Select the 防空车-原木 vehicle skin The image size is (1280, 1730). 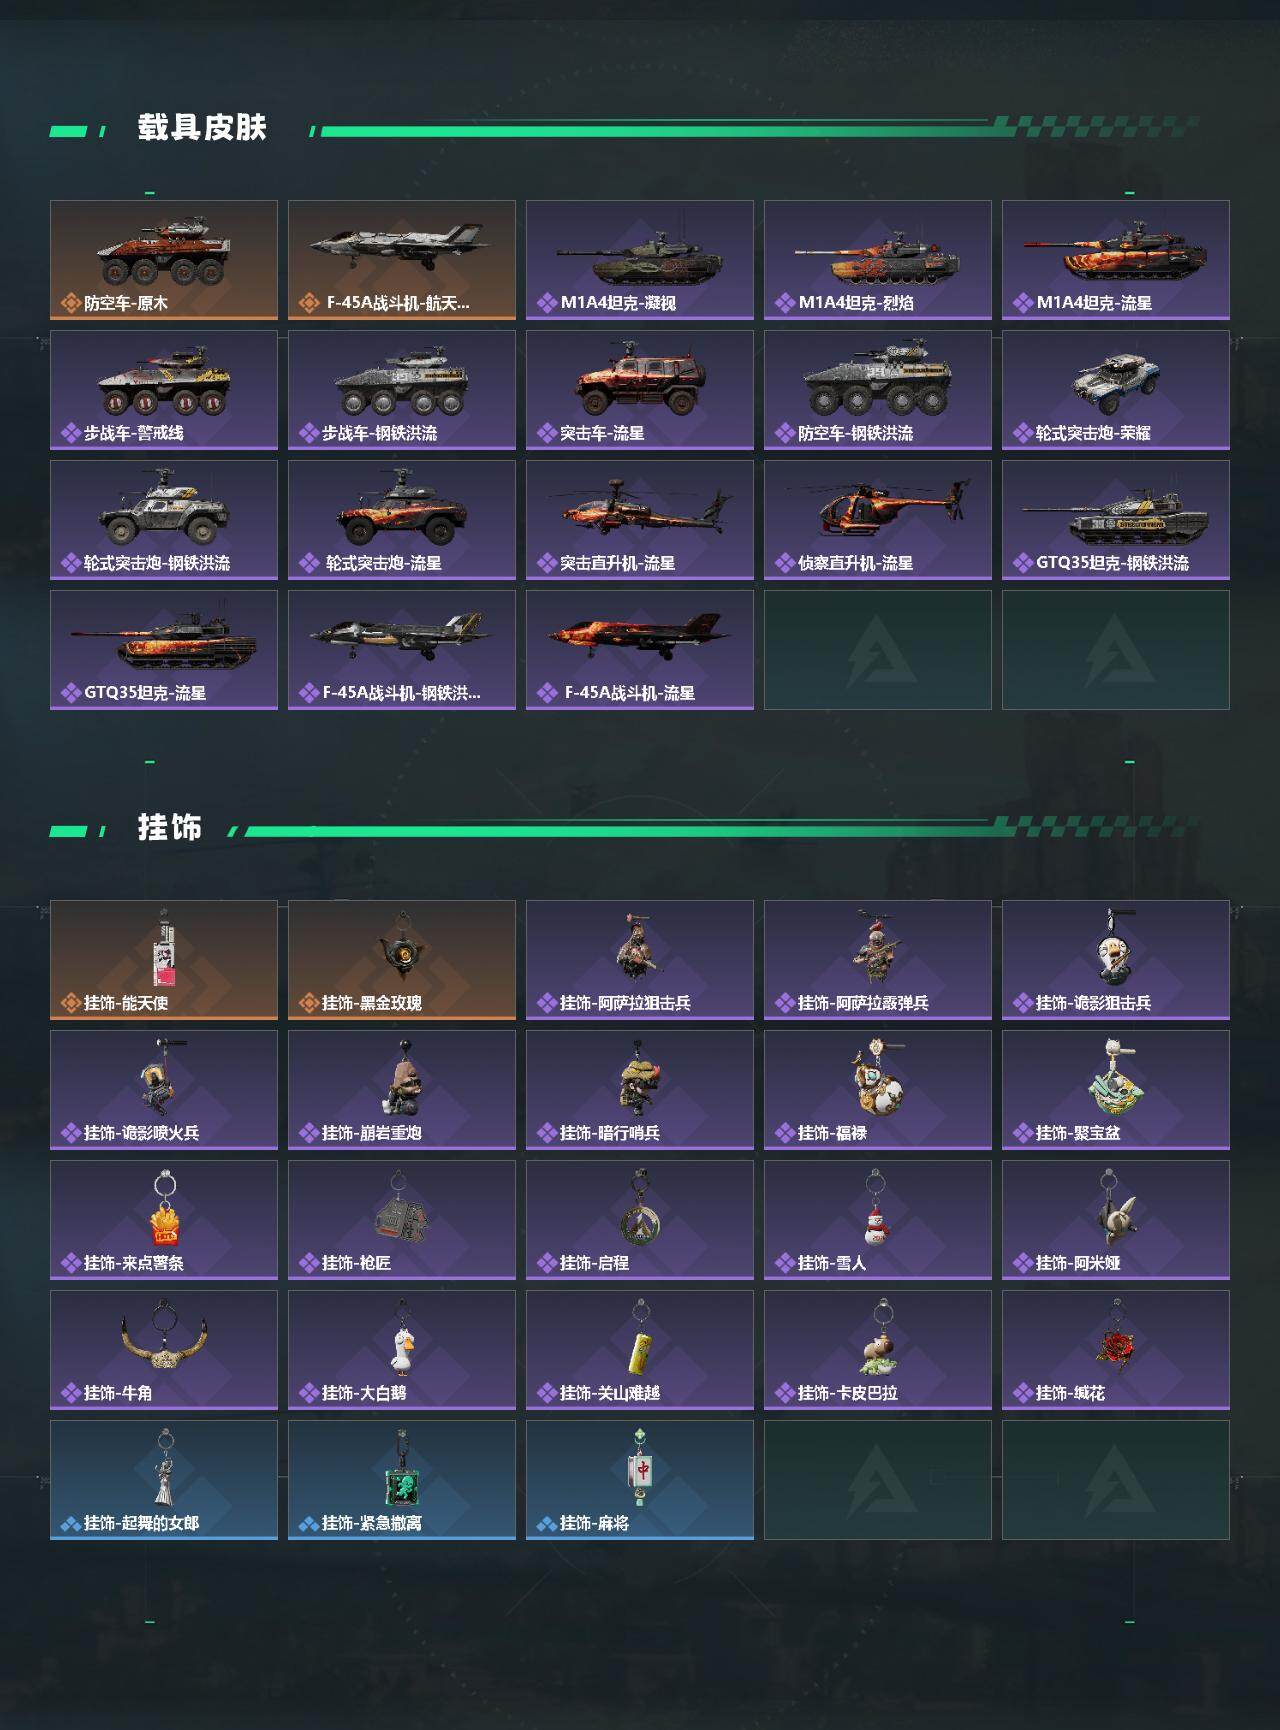(164, 260)
